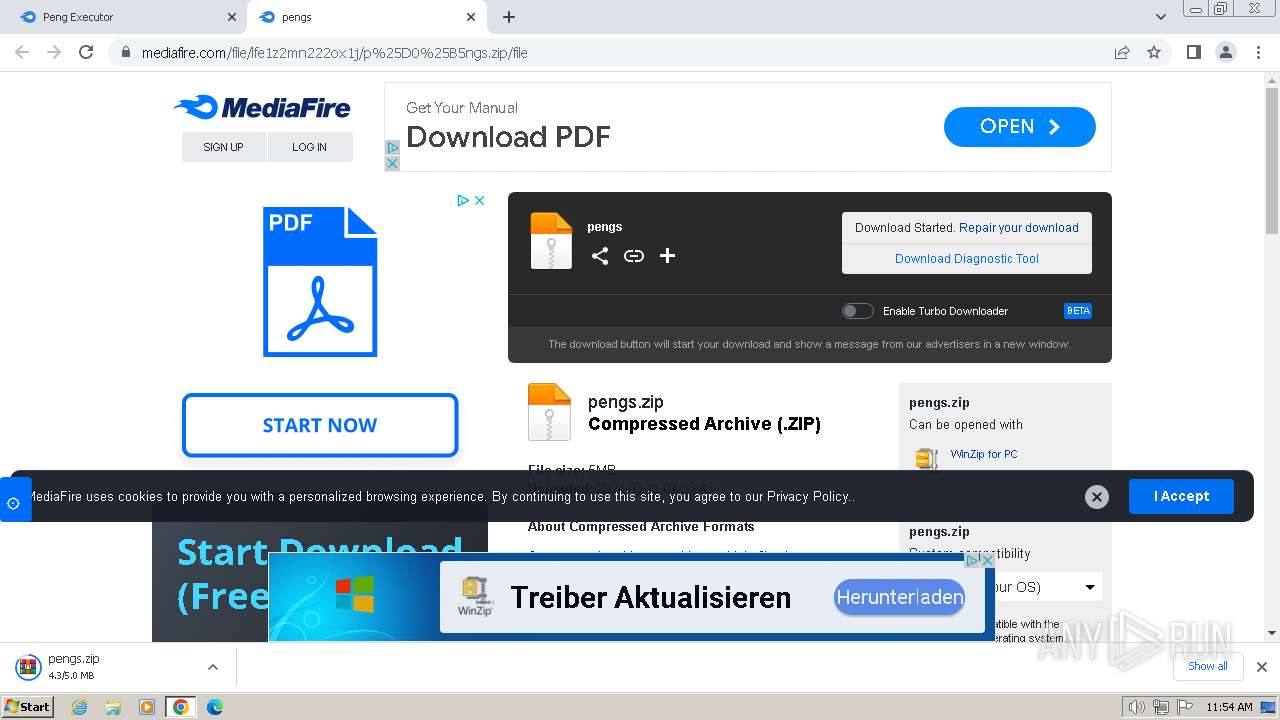Close the pengs tab
Image resolution: width=1280 pixels, height=720 pixels.
pyautogui.click(x=471, y=17)
